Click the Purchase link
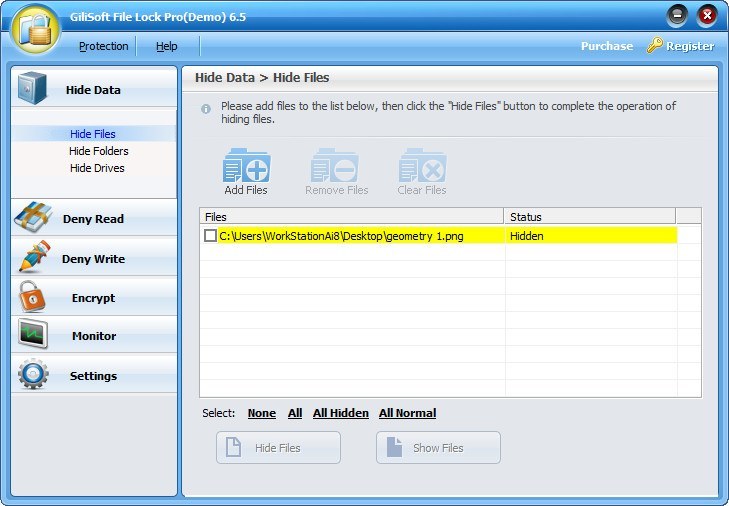Screen dimensions: 729x506 (x=607, y=46)
